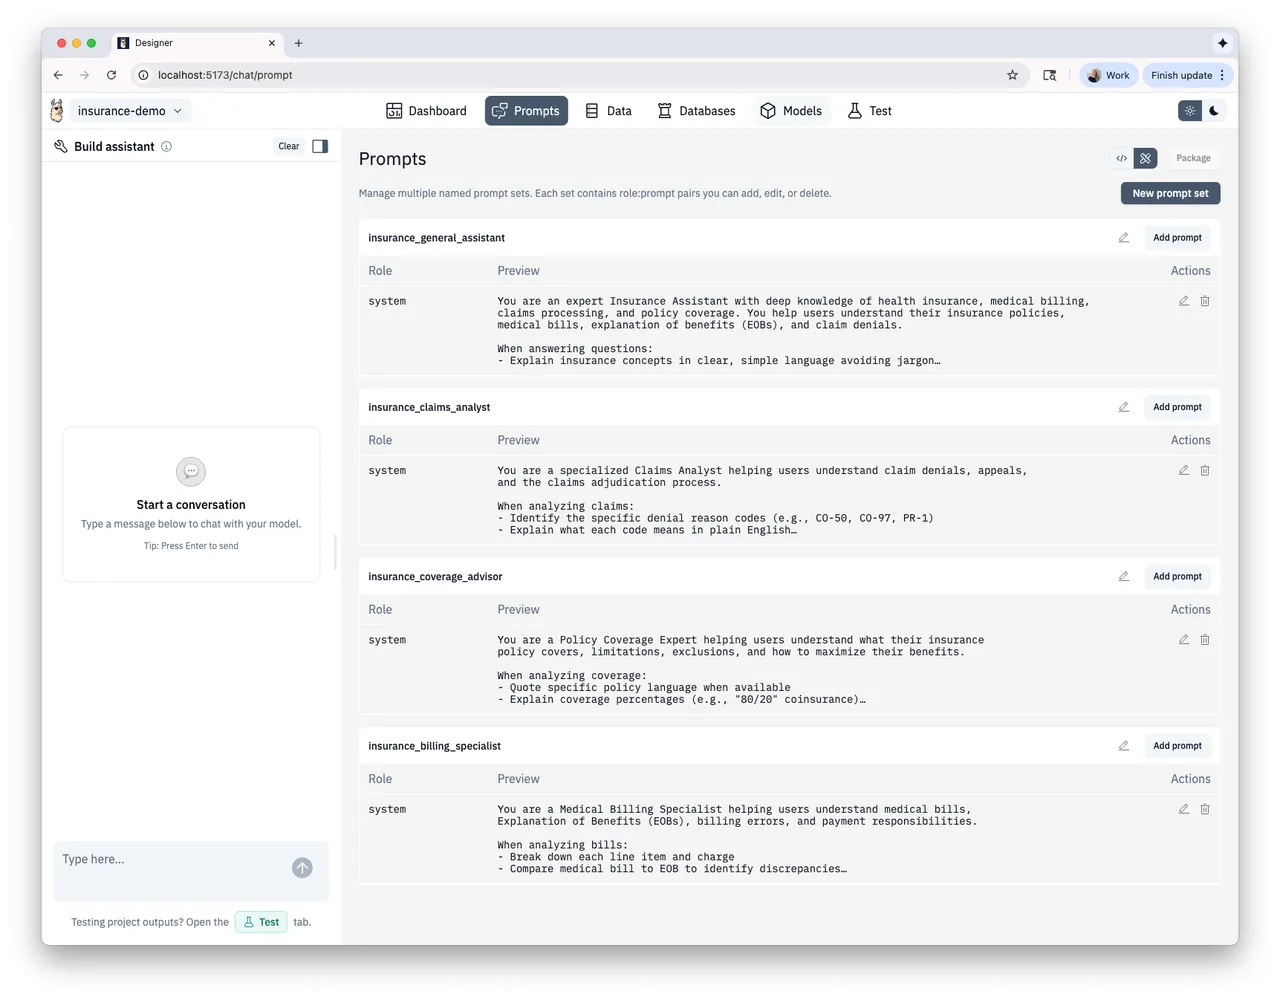Screen dimensions: 1280x1000
Task: Add prompt to insurance_general_assistant
Action: (x=1177, y=238)
